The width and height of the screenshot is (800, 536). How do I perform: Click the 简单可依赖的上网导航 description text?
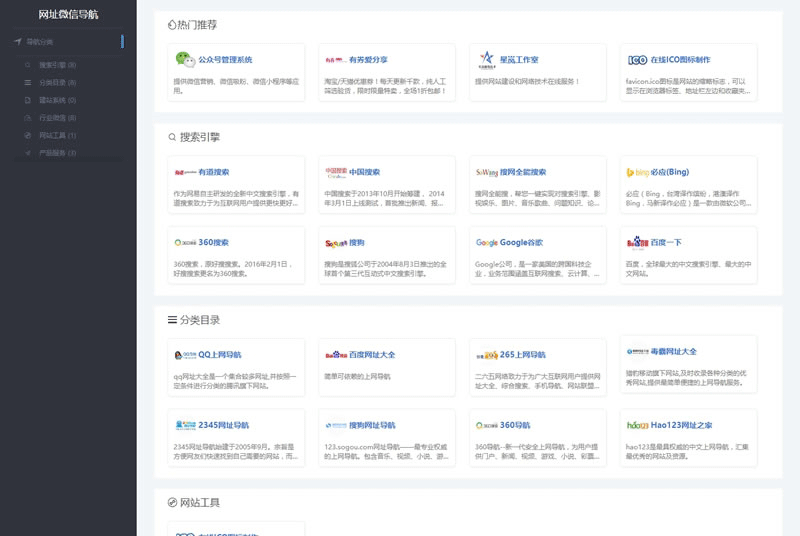357,376
